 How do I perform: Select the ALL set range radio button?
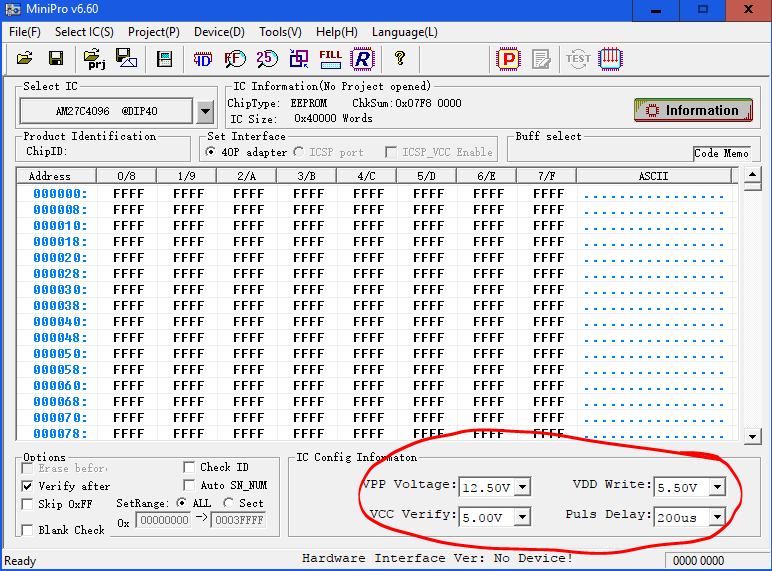182,503
